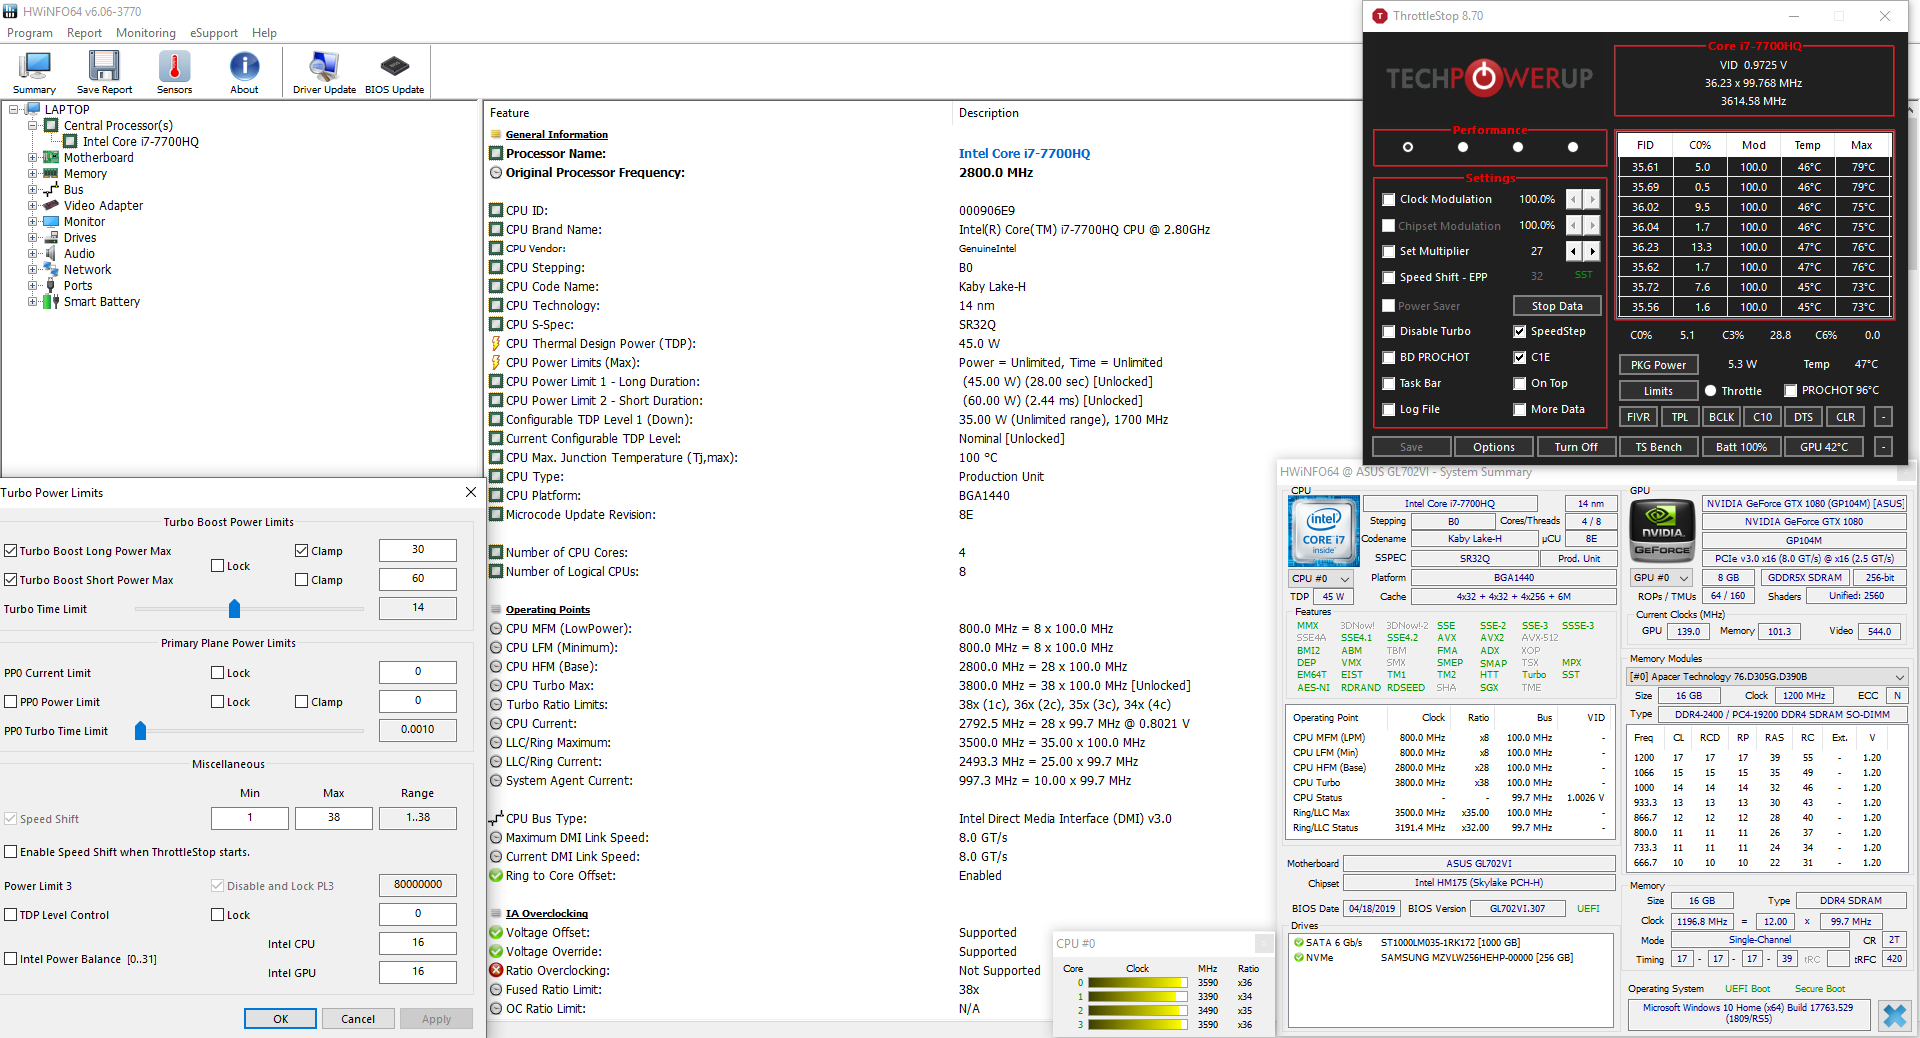Screen dimensions: 1920x1038
Task: Open Program menu
Action: click(x=30, y=33)
